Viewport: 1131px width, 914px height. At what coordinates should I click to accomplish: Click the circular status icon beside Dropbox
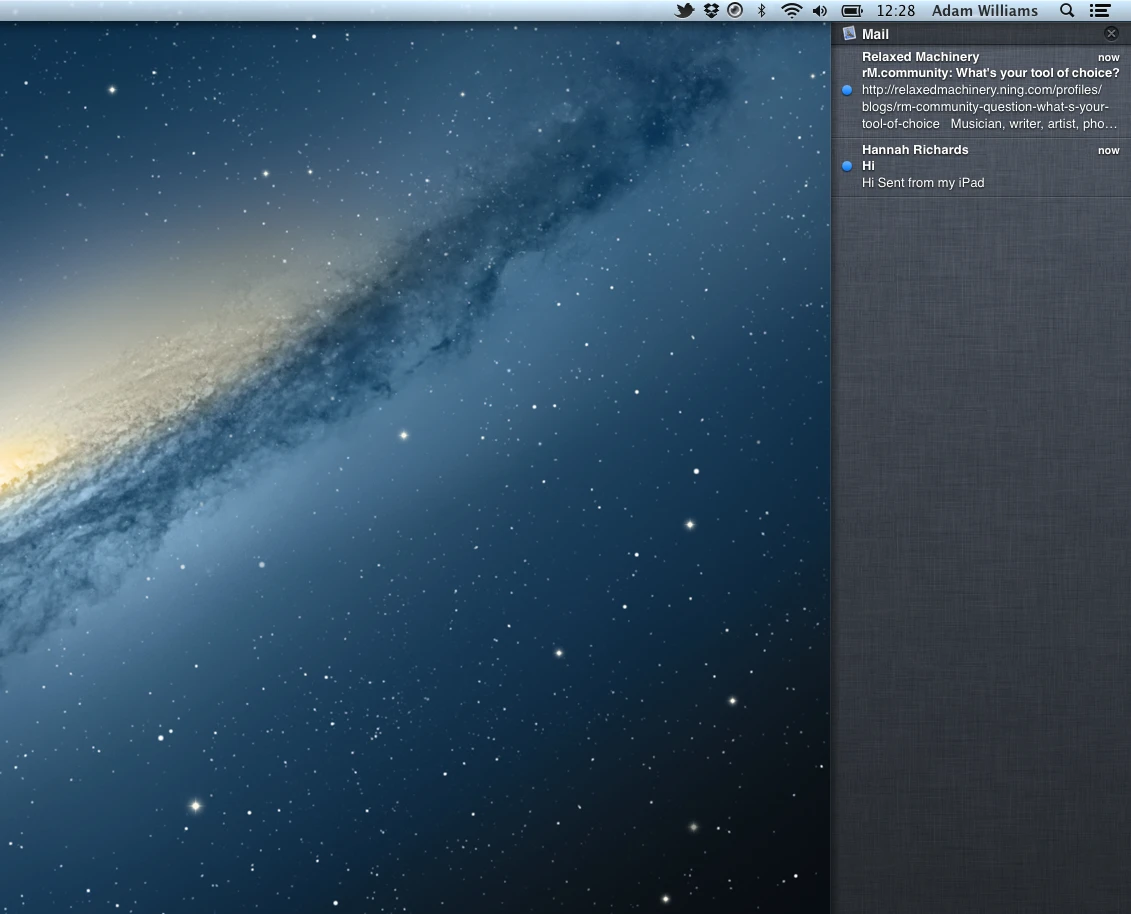tap(735, 11)
